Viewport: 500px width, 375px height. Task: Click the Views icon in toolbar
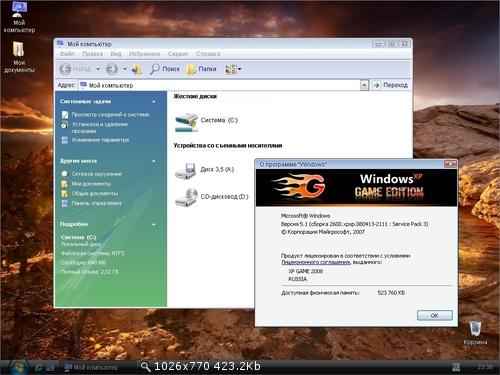pos(231,69)
